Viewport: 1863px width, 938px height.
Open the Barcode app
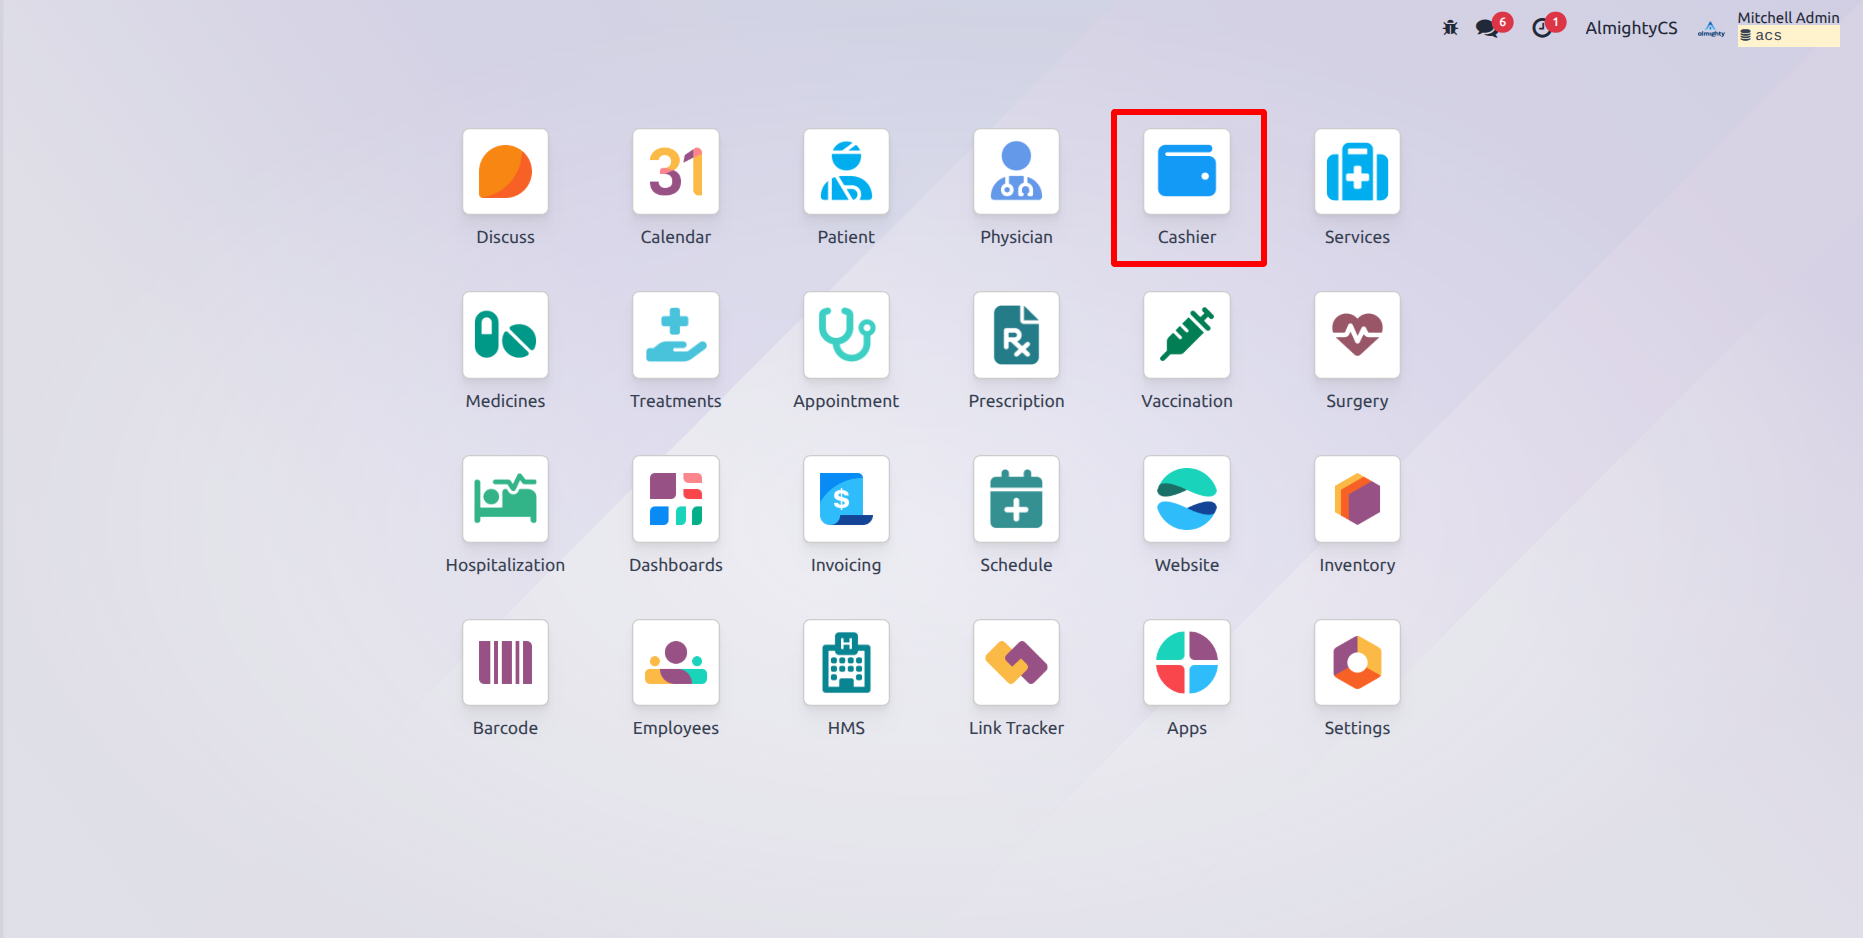[505, 663]
